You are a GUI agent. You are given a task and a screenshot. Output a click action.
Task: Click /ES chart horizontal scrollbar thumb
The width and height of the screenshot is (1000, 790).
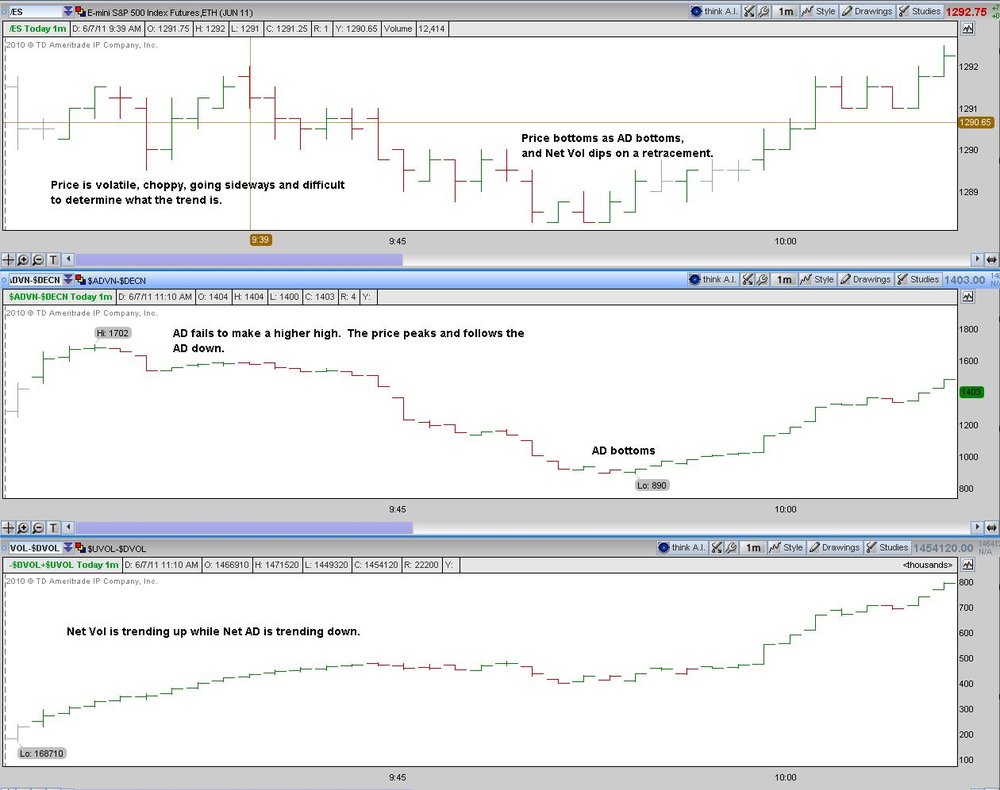tap(239, 260)
